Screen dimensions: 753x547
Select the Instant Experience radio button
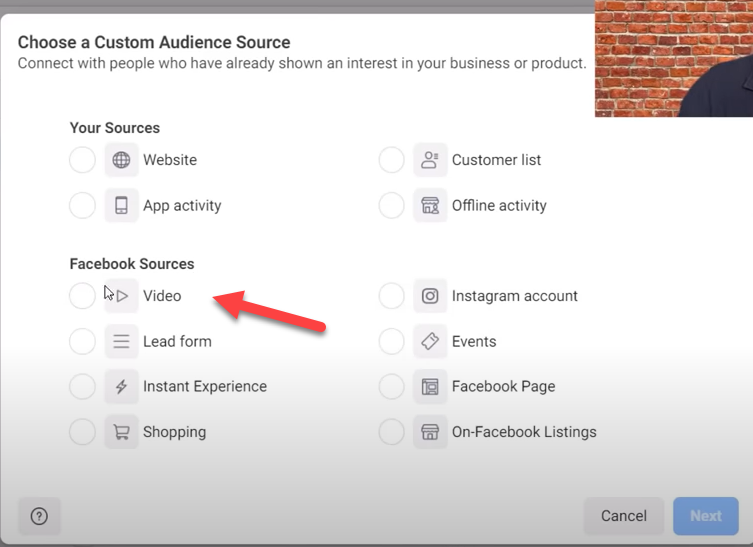tap(83, 387)
